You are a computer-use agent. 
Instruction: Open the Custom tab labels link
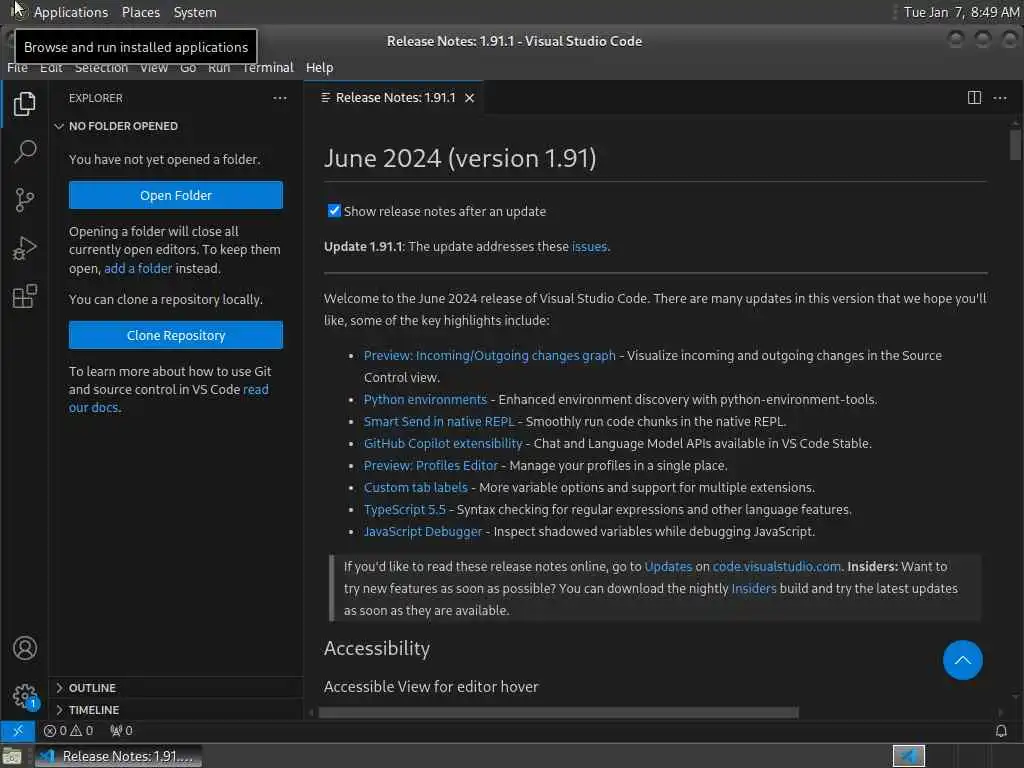(415, 488)
